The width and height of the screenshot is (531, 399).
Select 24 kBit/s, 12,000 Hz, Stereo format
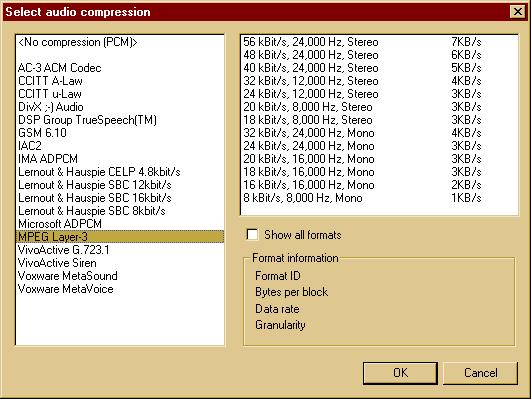(379, 94)
